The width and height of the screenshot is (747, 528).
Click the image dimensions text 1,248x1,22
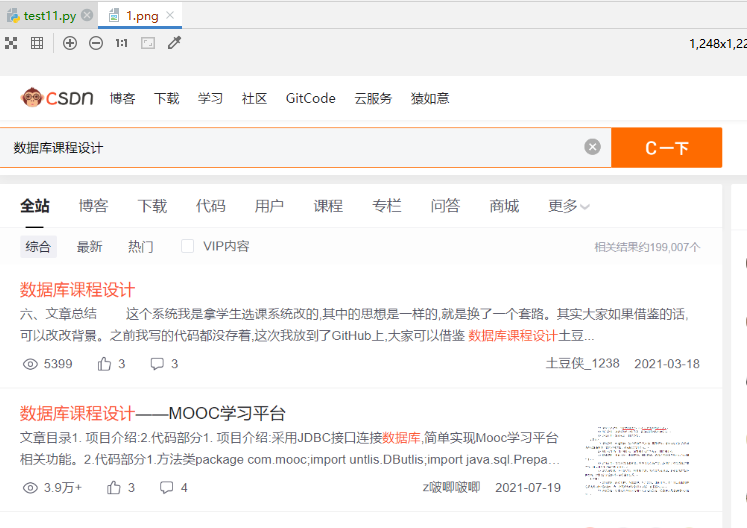[x=717, y=44]
